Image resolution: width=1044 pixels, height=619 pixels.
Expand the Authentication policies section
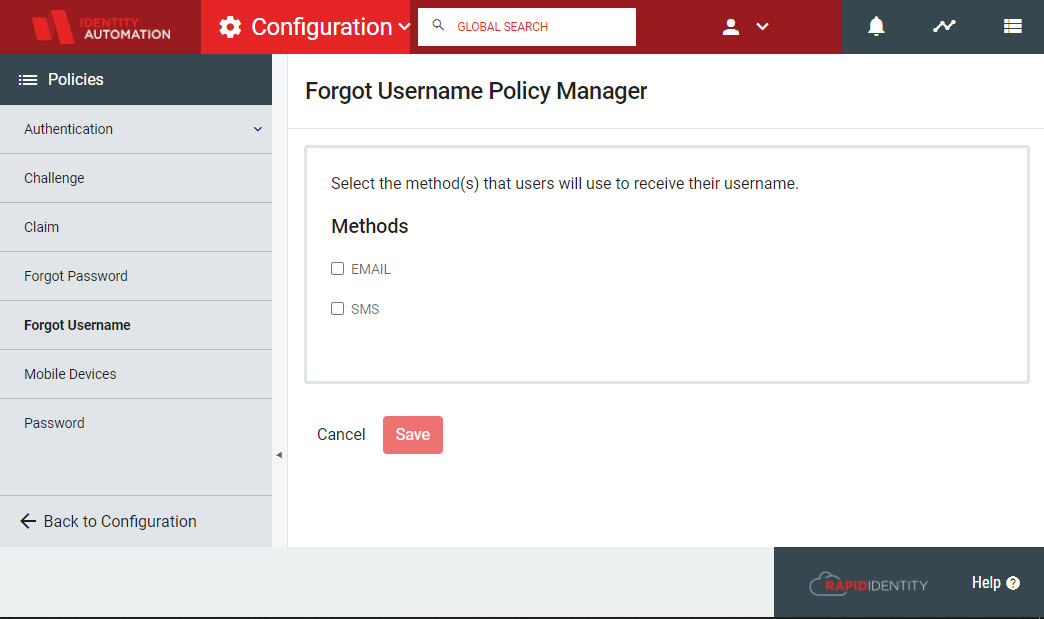coord(258,129)
